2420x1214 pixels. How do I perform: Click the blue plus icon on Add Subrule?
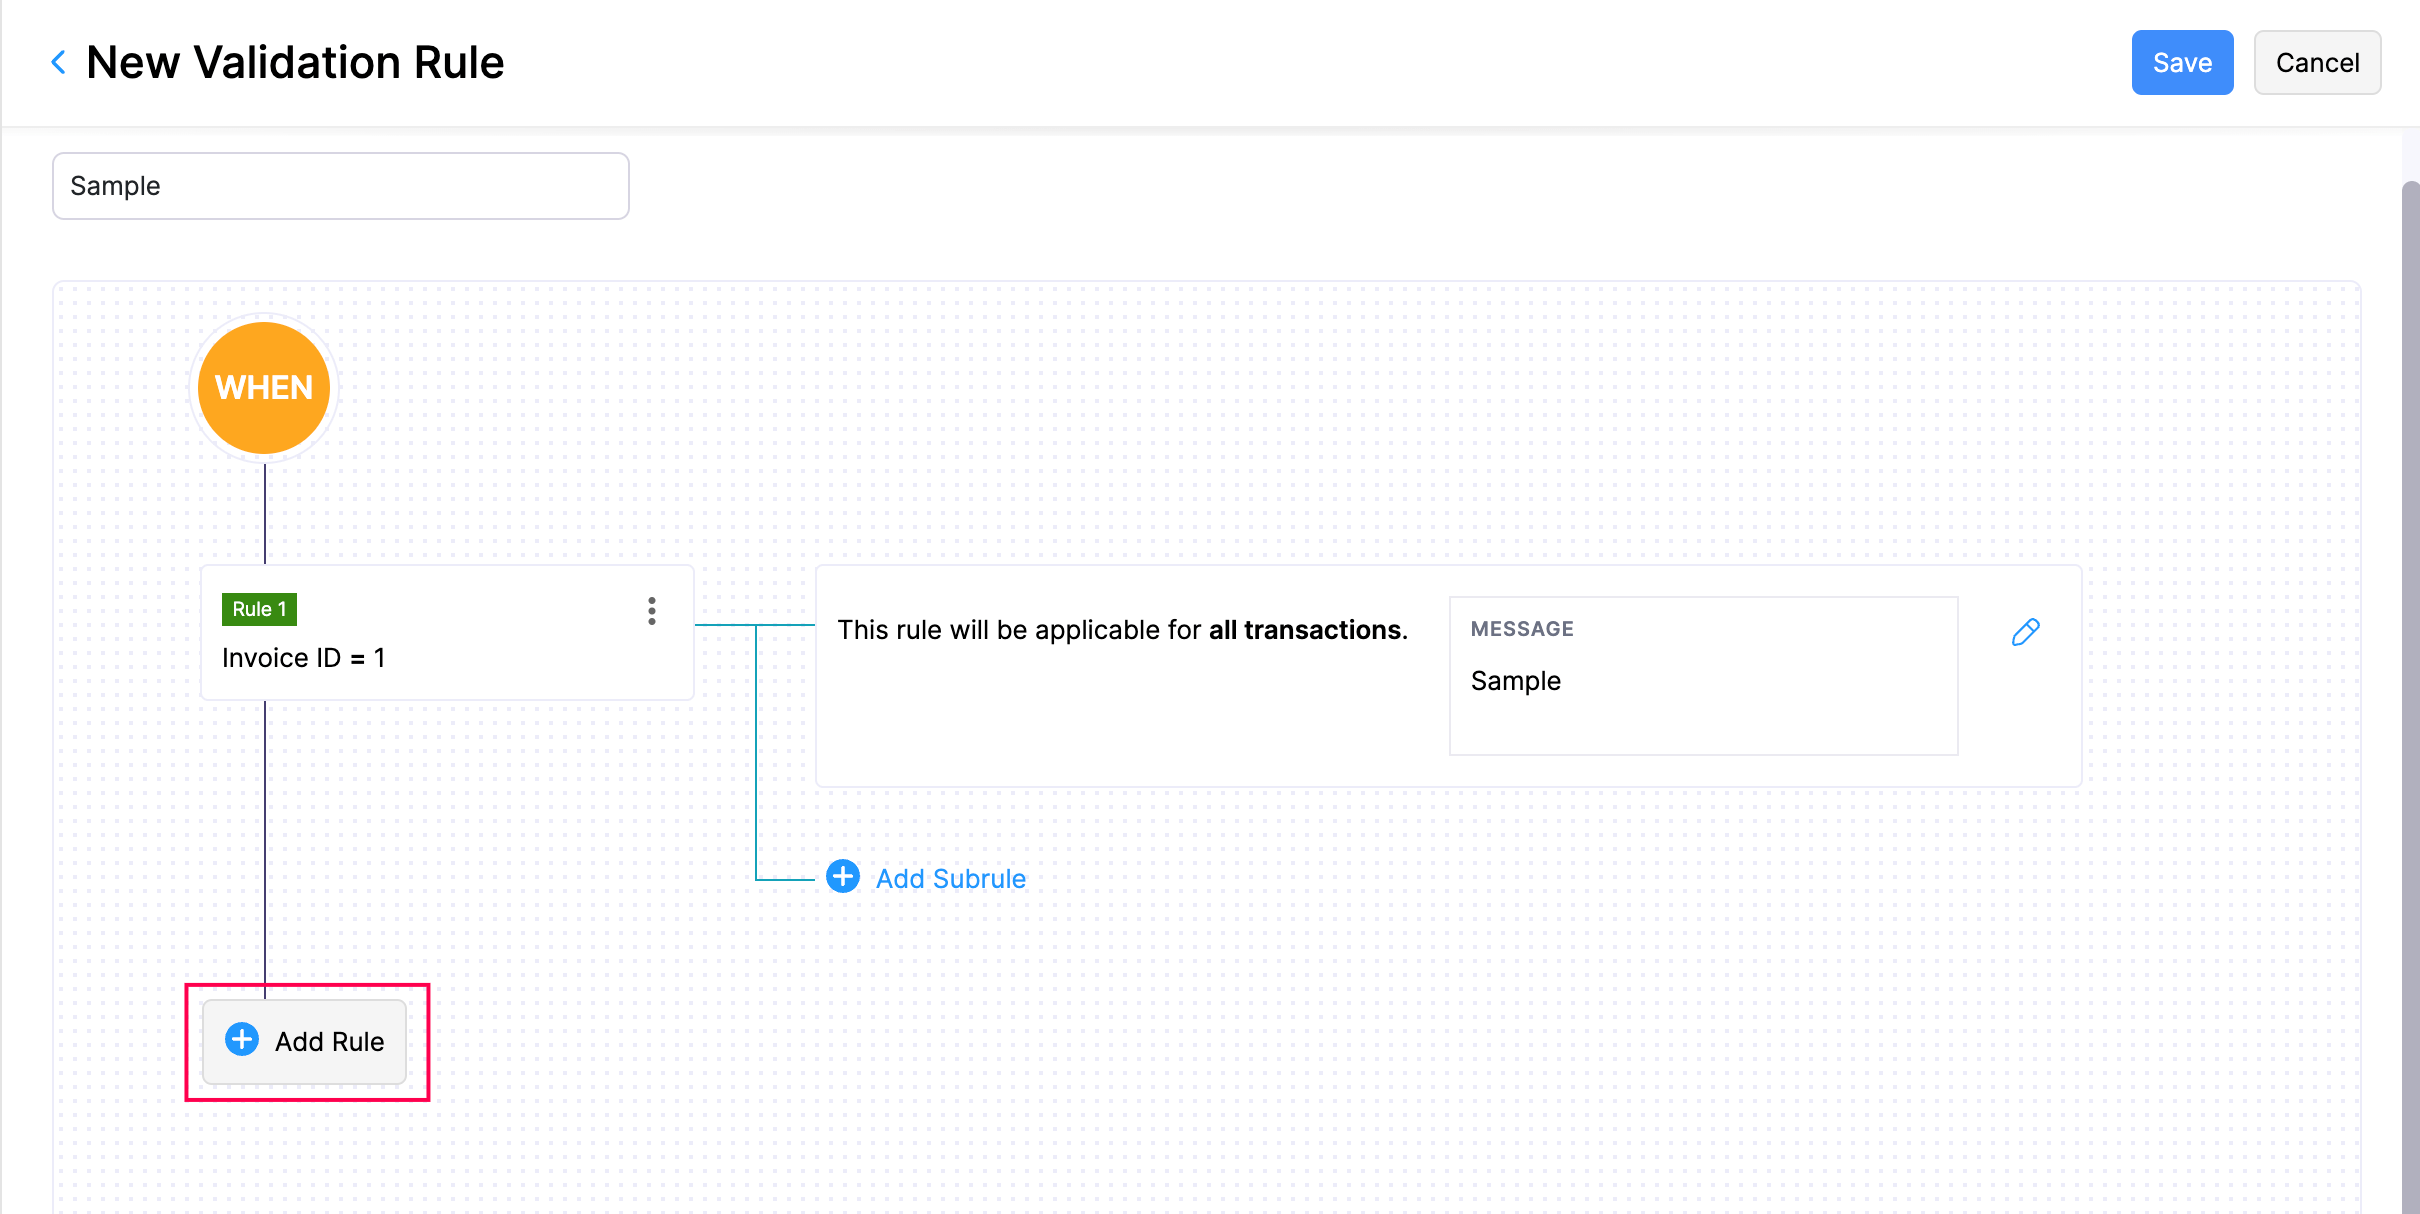click(844, 878)
